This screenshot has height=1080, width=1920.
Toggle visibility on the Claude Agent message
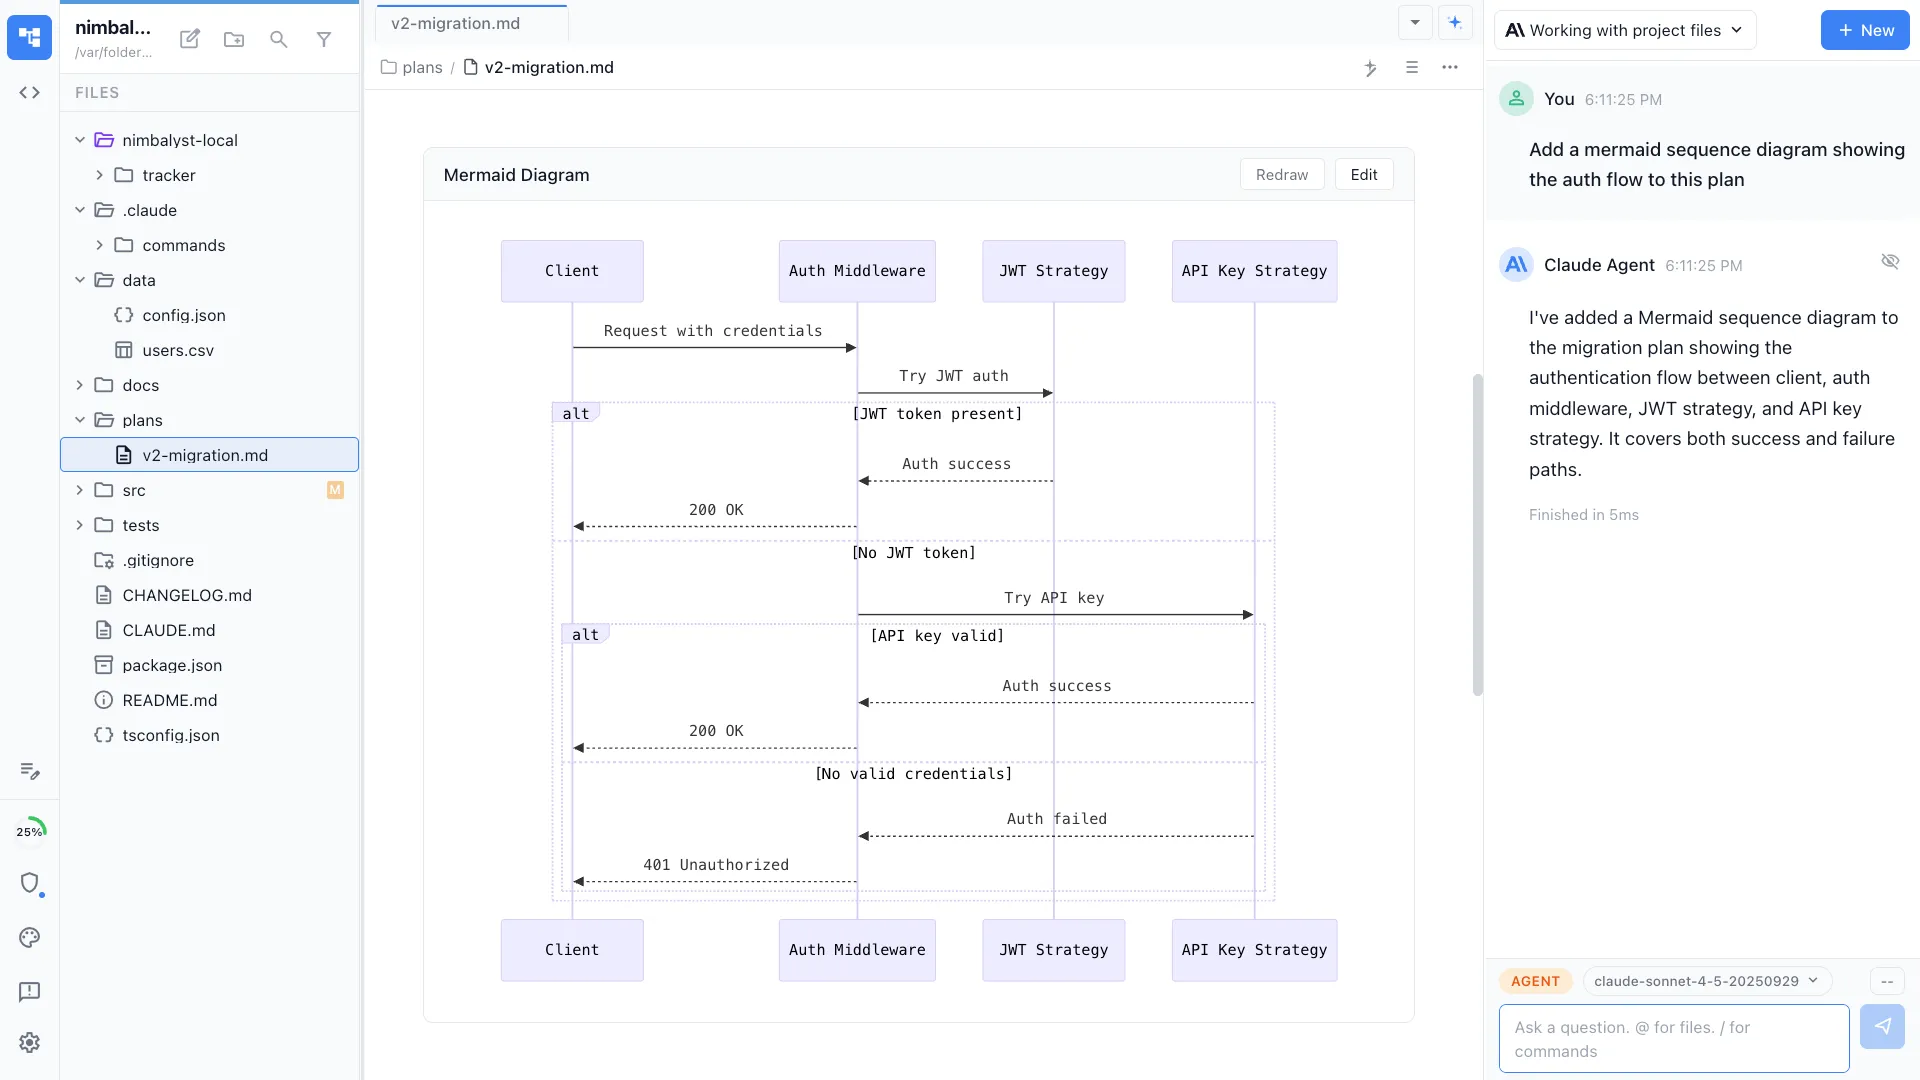[x=1891, y=261]
